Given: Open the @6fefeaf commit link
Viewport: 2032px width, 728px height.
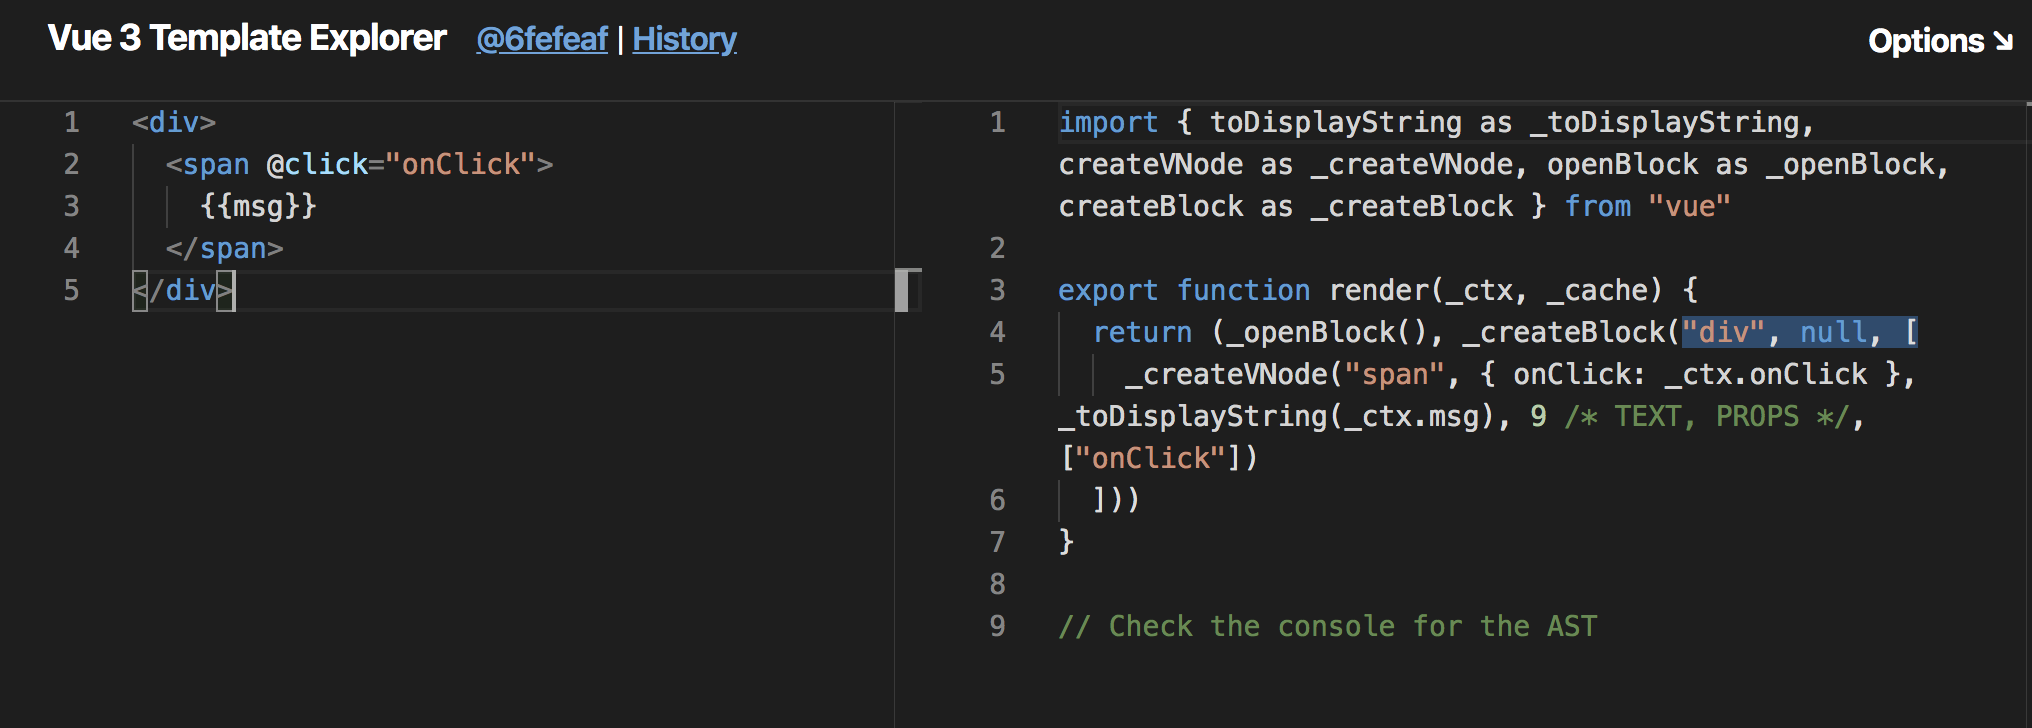Looking at the screenshot, I should 541,39.
